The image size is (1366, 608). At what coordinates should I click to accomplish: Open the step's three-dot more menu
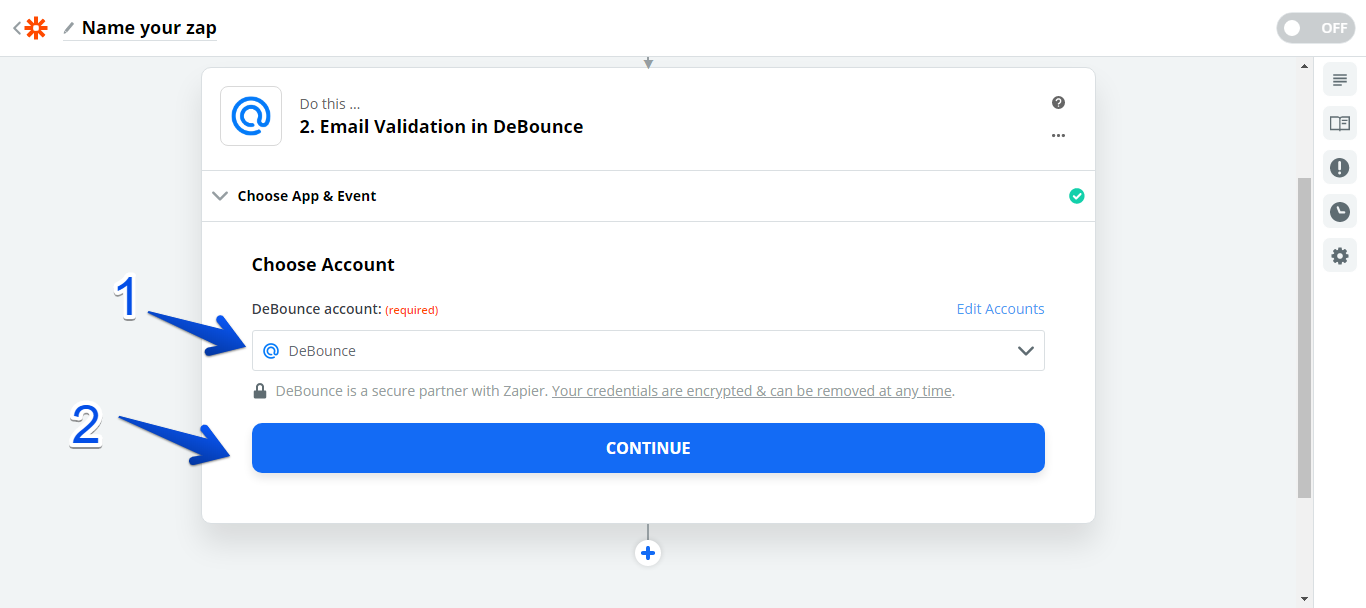tap(1058, 135)
